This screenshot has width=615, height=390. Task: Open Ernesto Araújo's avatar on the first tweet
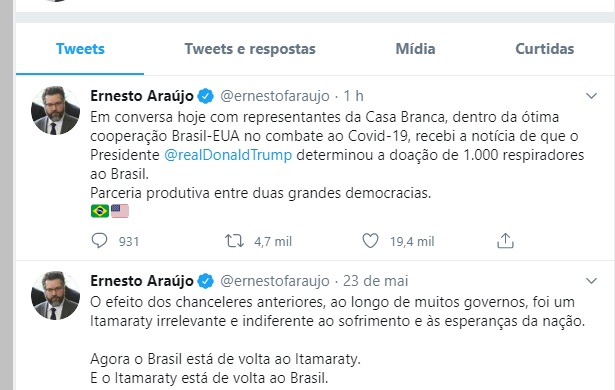point(55,110)
